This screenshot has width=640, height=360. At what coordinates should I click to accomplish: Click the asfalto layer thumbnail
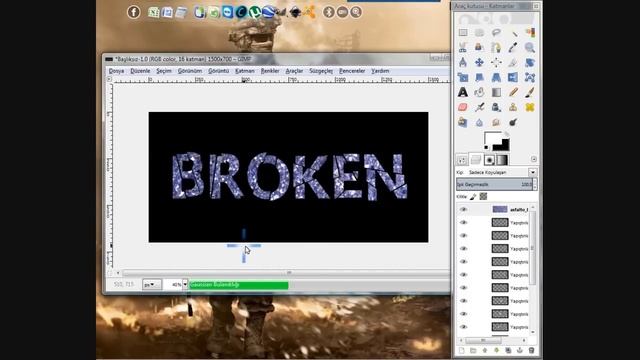(500, 209)
